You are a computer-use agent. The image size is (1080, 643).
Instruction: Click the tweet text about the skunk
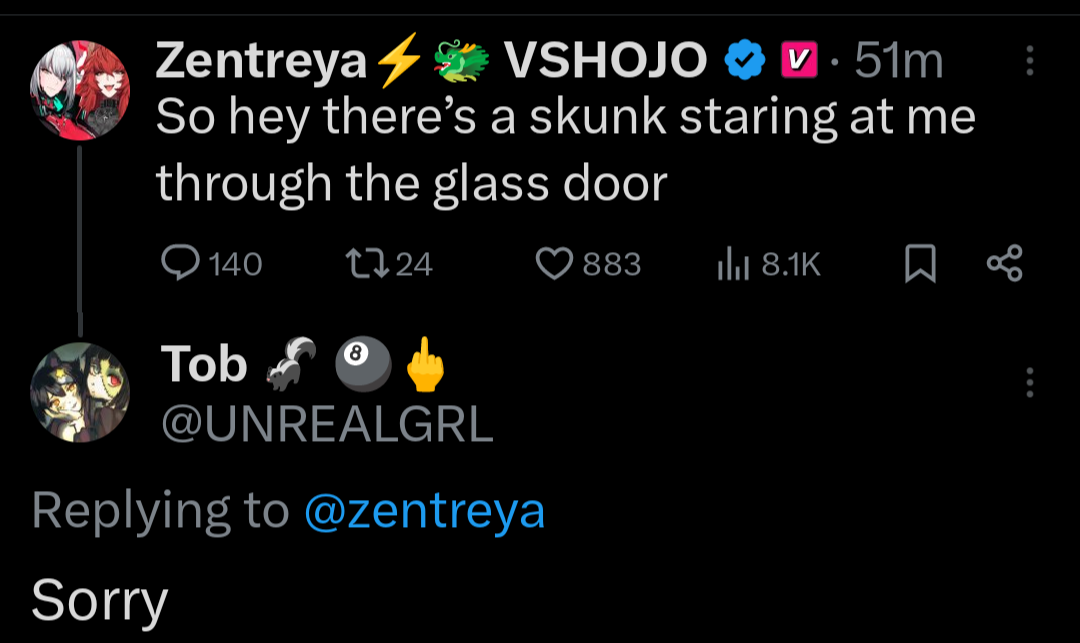[565, 150]
